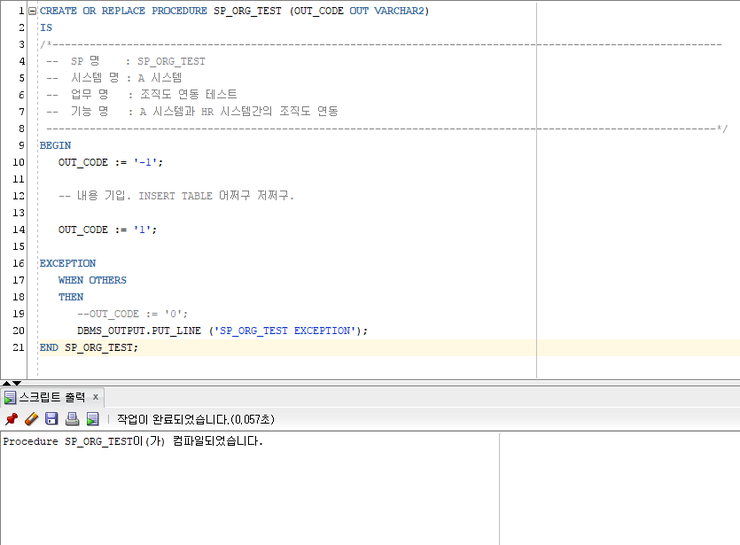The width and height of the screenshot is (740, 545).
Task: Save the script output to file
Action: [x=52, y=419]
